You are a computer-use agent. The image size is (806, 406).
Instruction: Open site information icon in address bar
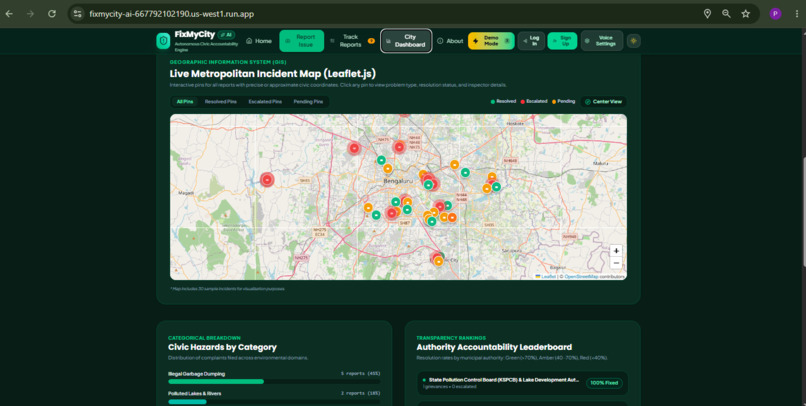(x=78, y=14)
